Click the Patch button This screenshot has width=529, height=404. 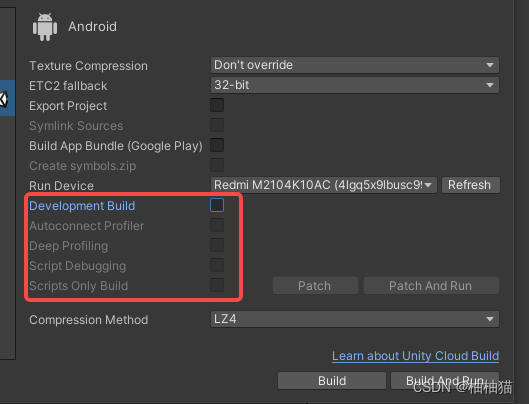coord(315,286)
